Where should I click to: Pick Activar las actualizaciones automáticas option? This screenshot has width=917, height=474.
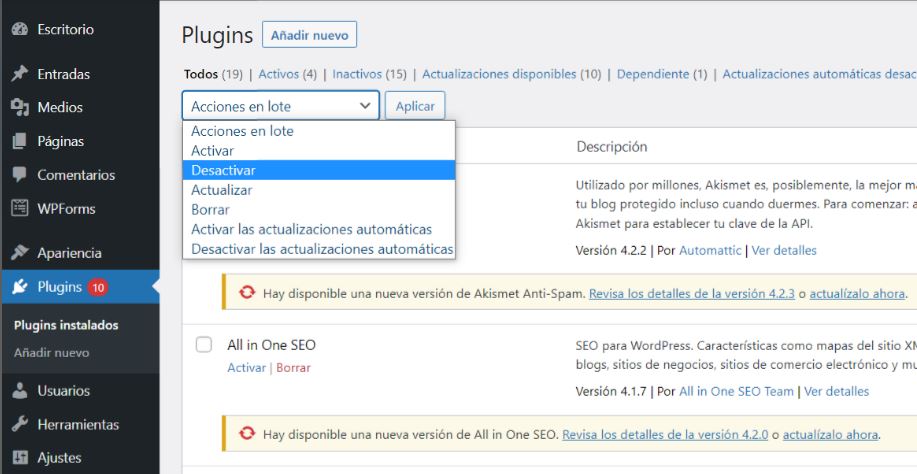coord(311,229)
